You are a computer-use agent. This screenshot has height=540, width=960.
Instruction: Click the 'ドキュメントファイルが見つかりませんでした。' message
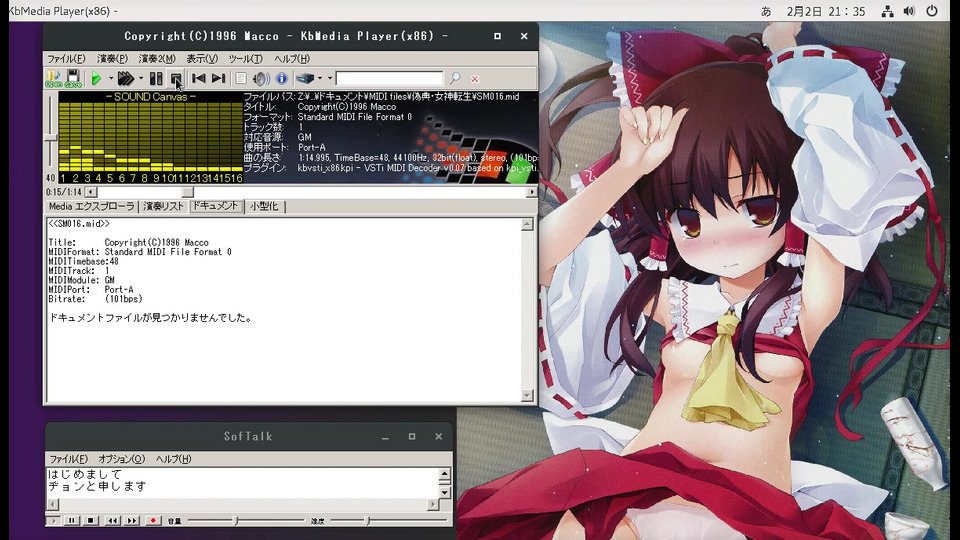(151, 318)
